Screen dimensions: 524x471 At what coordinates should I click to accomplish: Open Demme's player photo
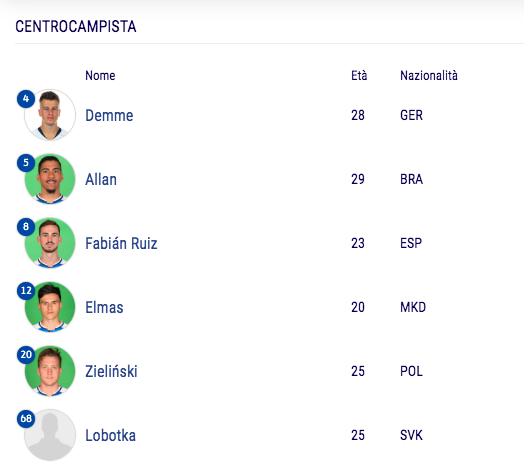click(50, 115)
